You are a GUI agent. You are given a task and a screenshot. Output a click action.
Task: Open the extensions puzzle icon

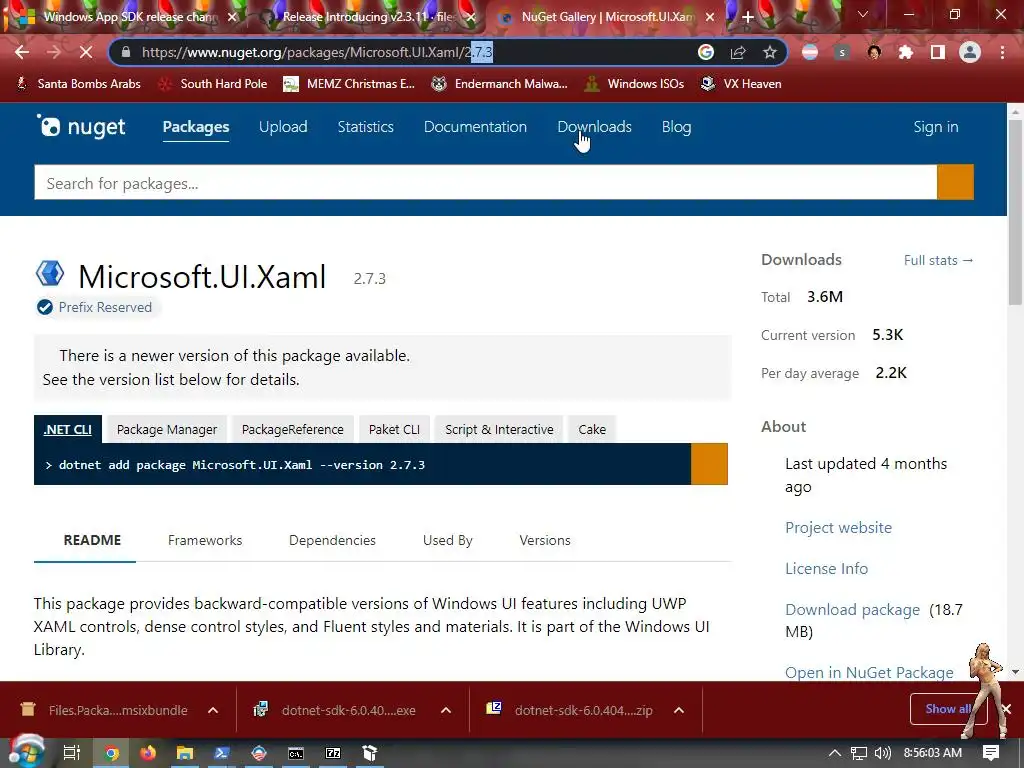[906, 52]
